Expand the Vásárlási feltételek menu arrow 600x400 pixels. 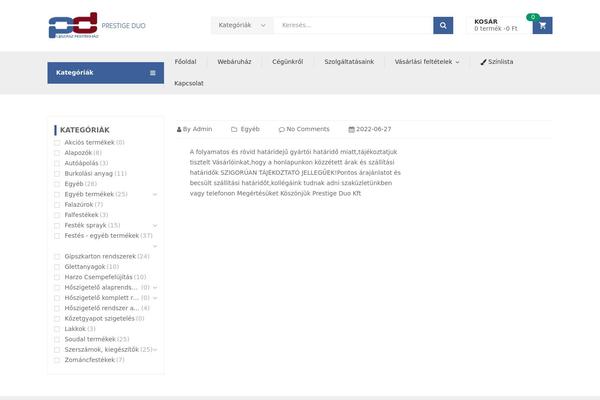pyautogui.click(x=457, y=62)
